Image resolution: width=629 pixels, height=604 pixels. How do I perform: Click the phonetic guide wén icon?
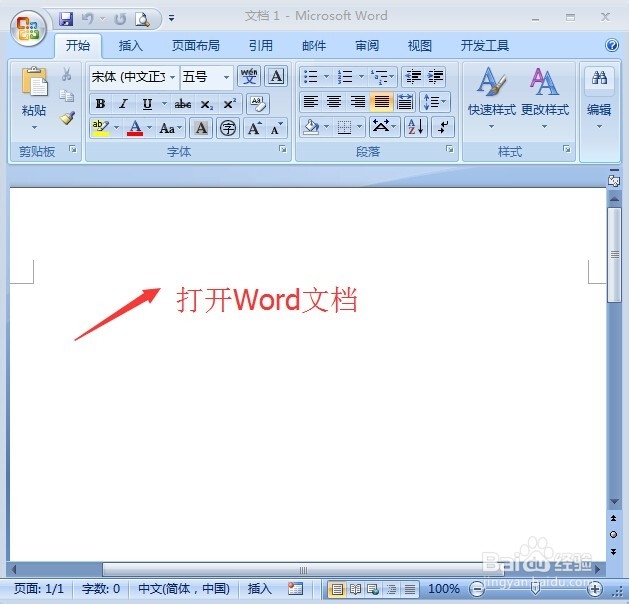click(249, 76)
